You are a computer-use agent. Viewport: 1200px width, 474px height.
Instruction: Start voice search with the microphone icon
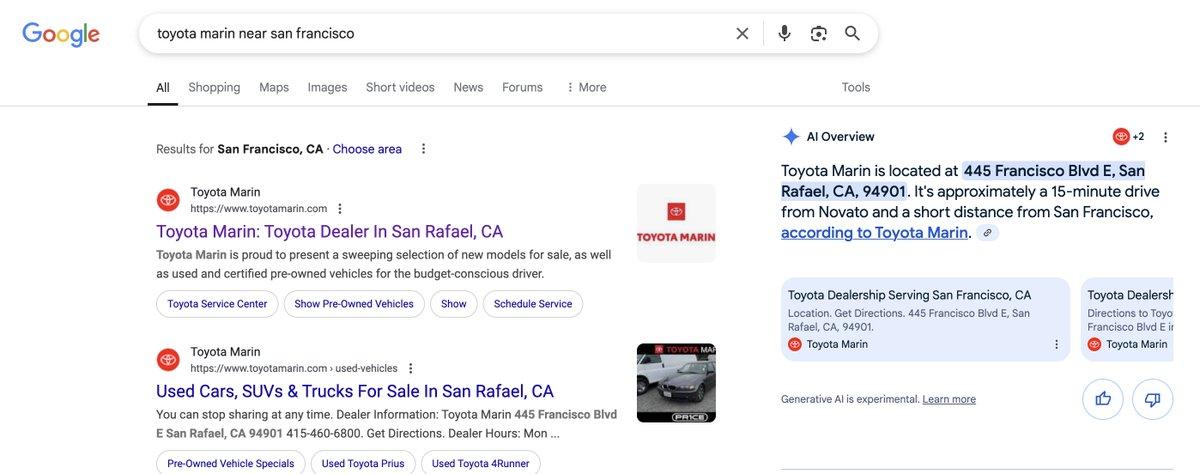[784, 33]
